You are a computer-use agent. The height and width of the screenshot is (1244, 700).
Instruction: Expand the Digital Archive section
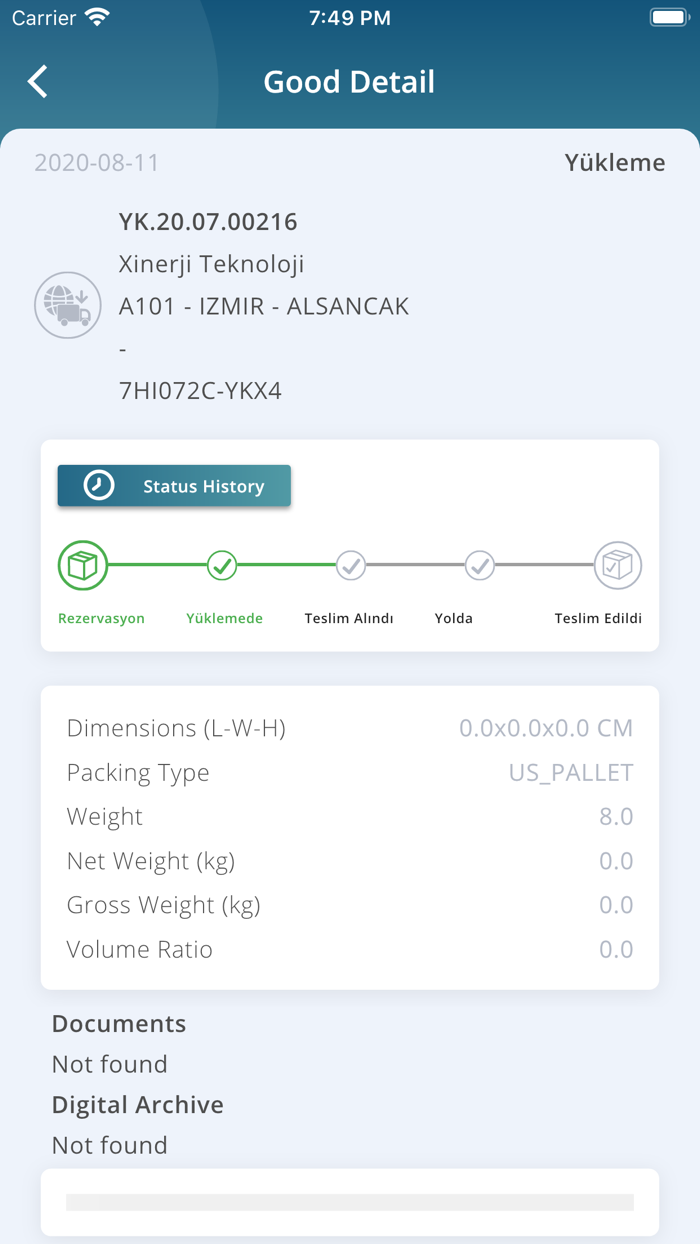click(x=137, y=1105)
